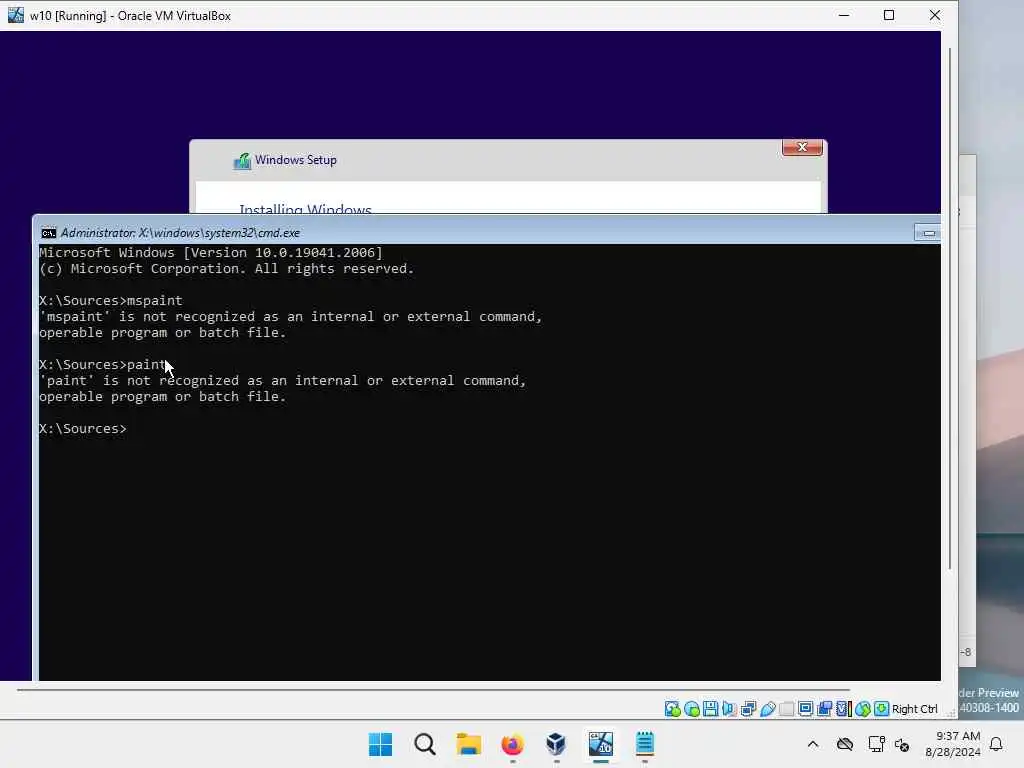Click the VirtualBox window vertical scrollbar

click(x=950, y=307)
